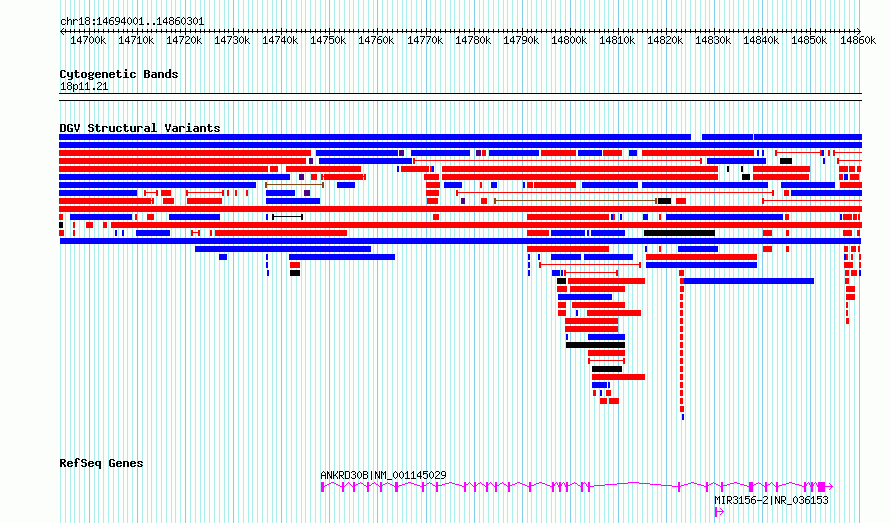Click the 14820k ruler tick label
This screenshot has width=890, height=523.
(x=665, y=40)
